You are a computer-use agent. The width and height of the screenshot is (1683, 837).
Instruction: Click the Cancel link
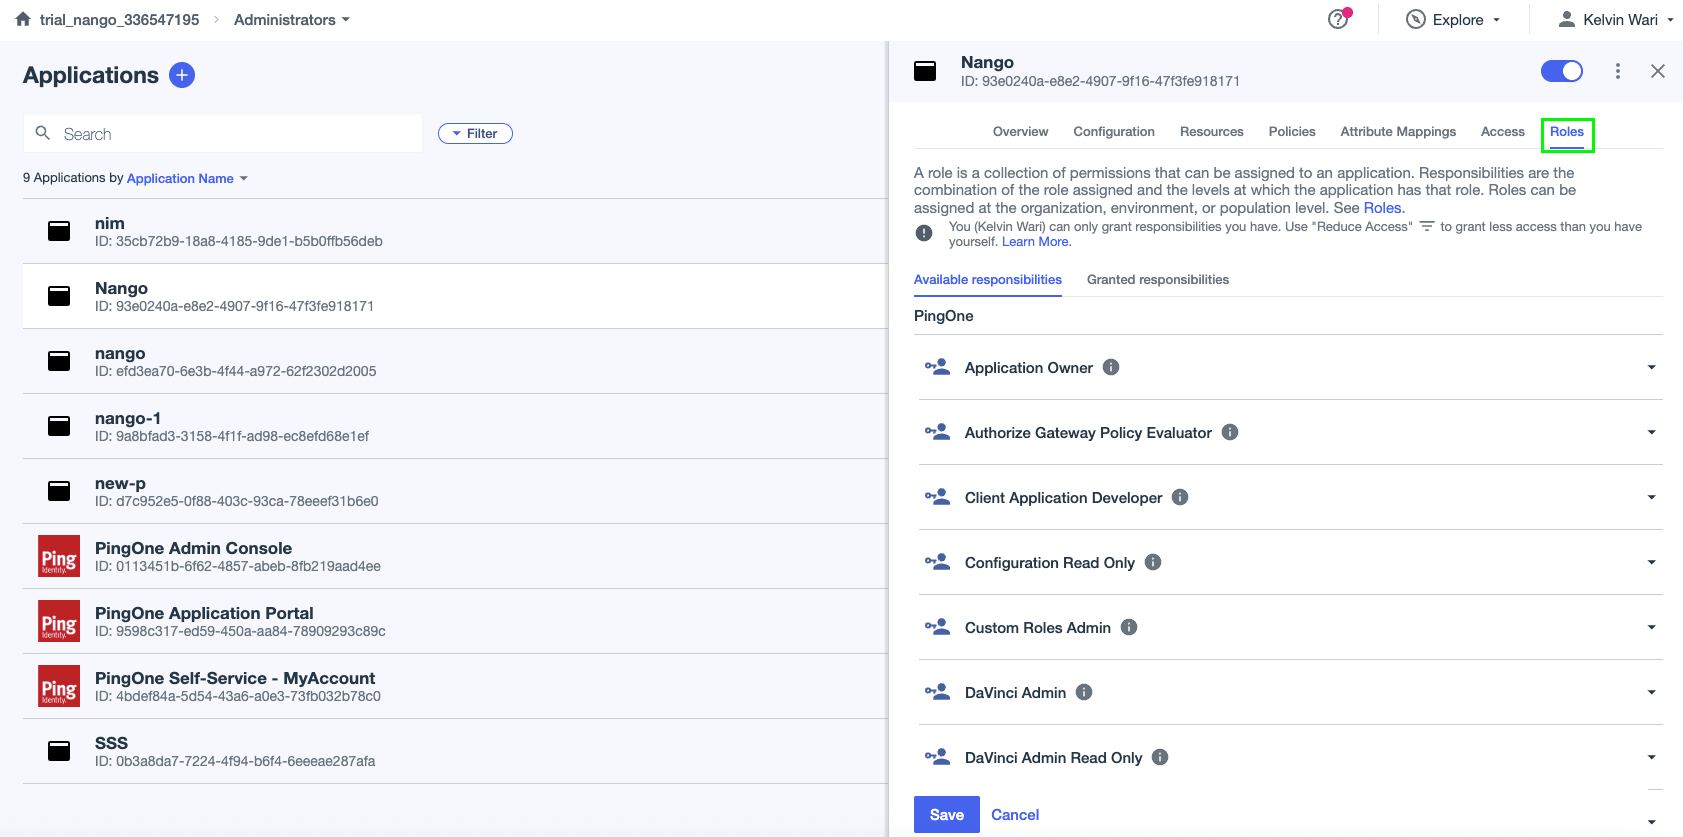[1015, 815]
